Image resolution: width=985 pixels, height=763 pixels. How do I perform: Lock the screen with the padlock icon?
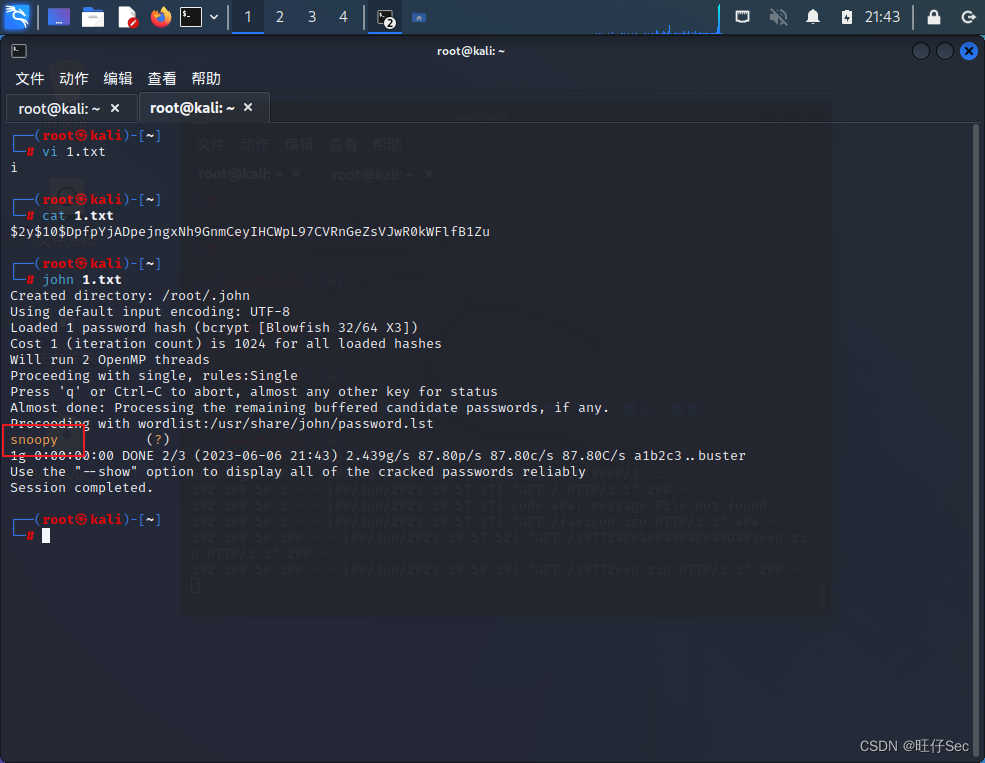point(934,17)
